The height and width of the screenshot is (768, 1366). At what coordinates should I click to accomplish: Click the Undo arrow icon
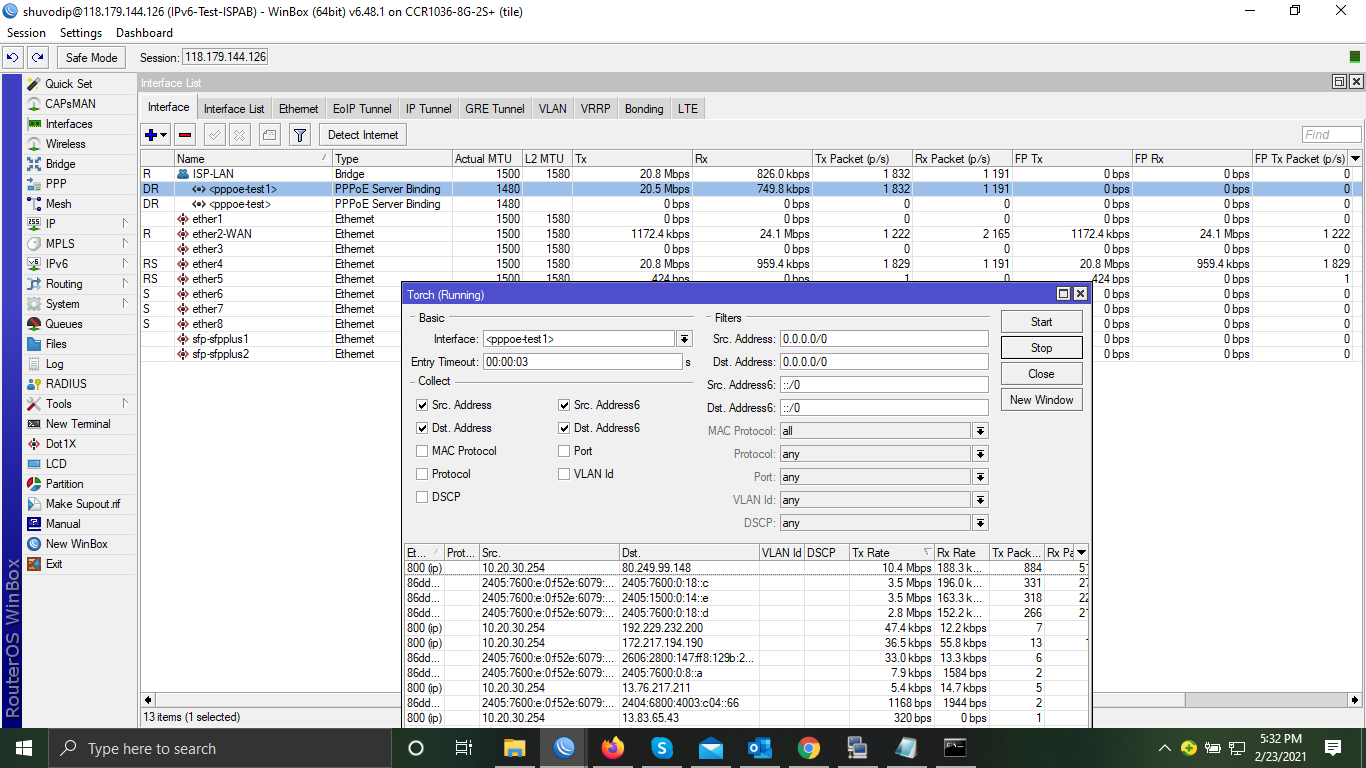[13, 58]
